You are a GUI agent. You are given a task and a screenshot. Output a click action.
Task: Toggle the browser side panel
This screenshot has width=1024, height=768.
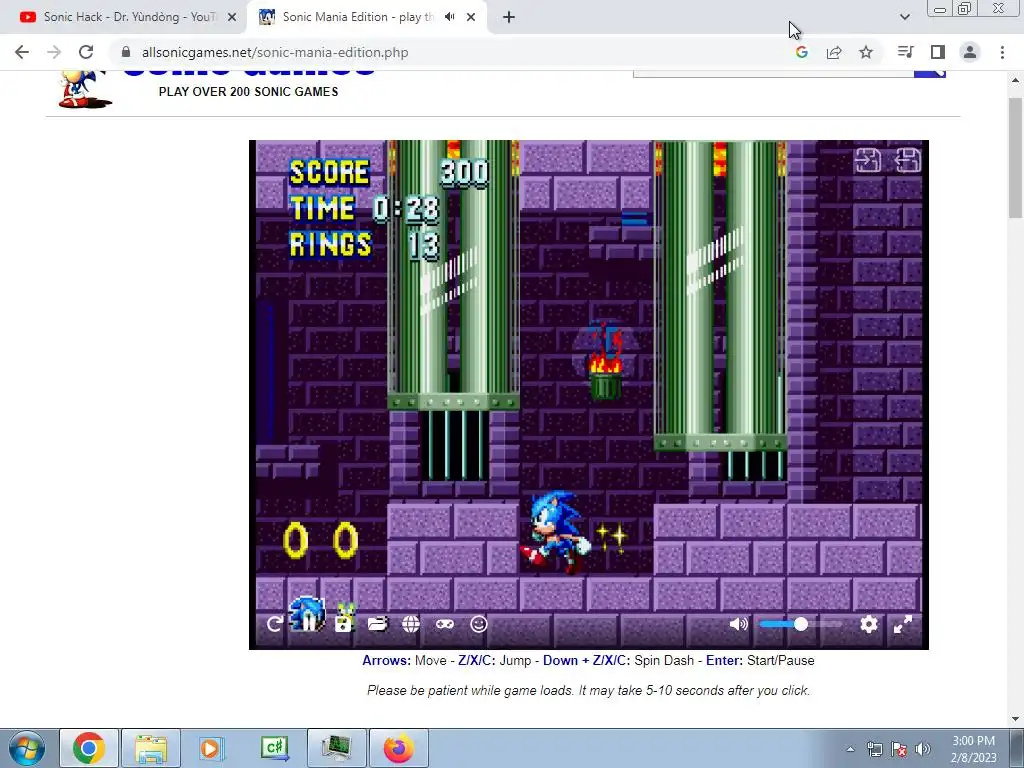coord(938,52)
